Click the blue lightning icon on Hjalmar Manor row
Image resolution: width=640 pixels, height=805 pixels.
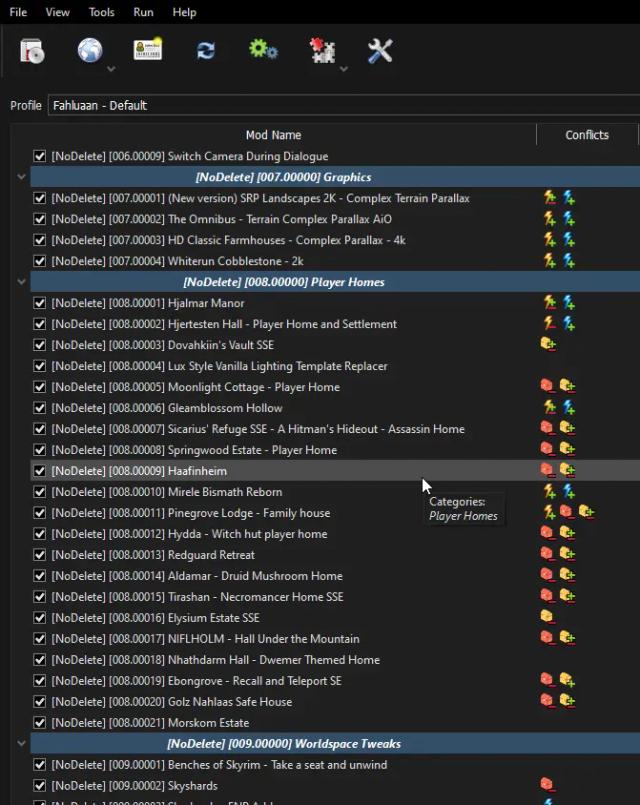569,303
